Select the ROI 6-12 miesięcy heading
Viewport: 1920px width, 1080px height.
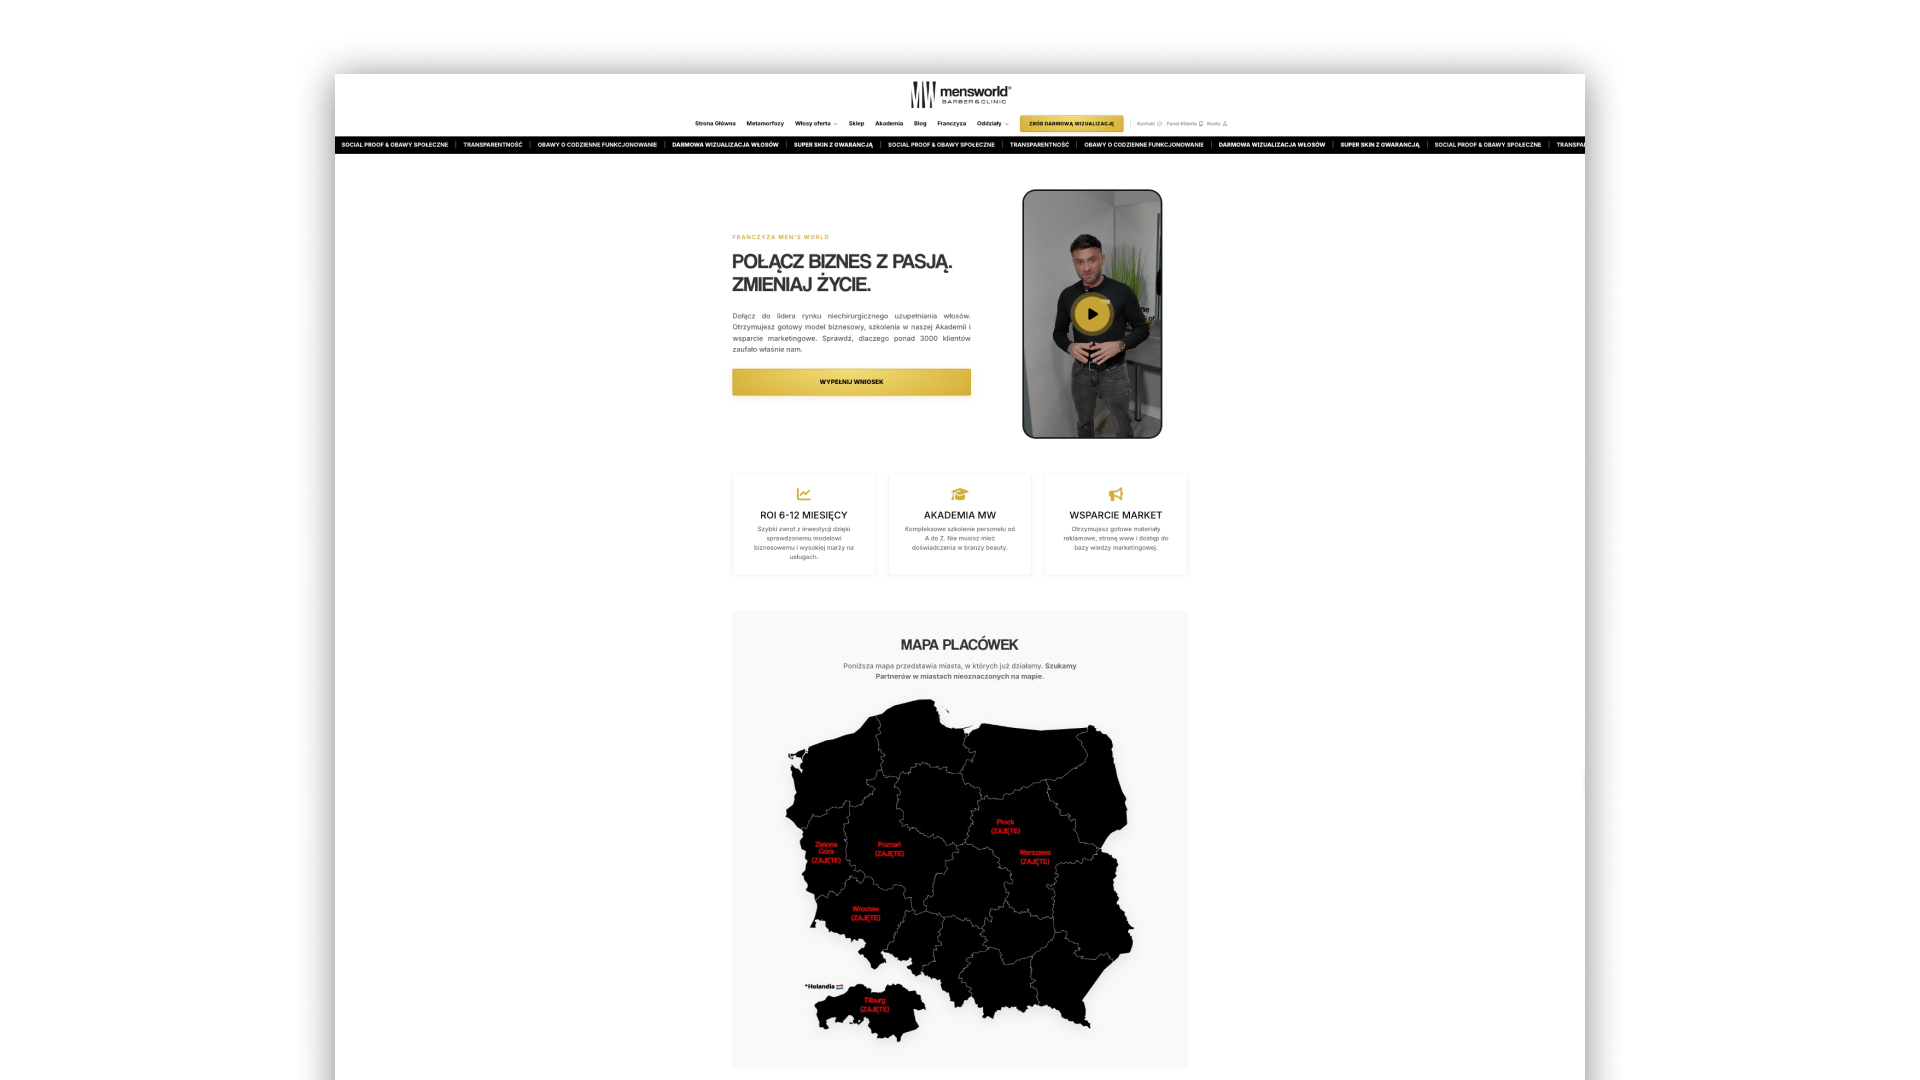tap(803, 515)
